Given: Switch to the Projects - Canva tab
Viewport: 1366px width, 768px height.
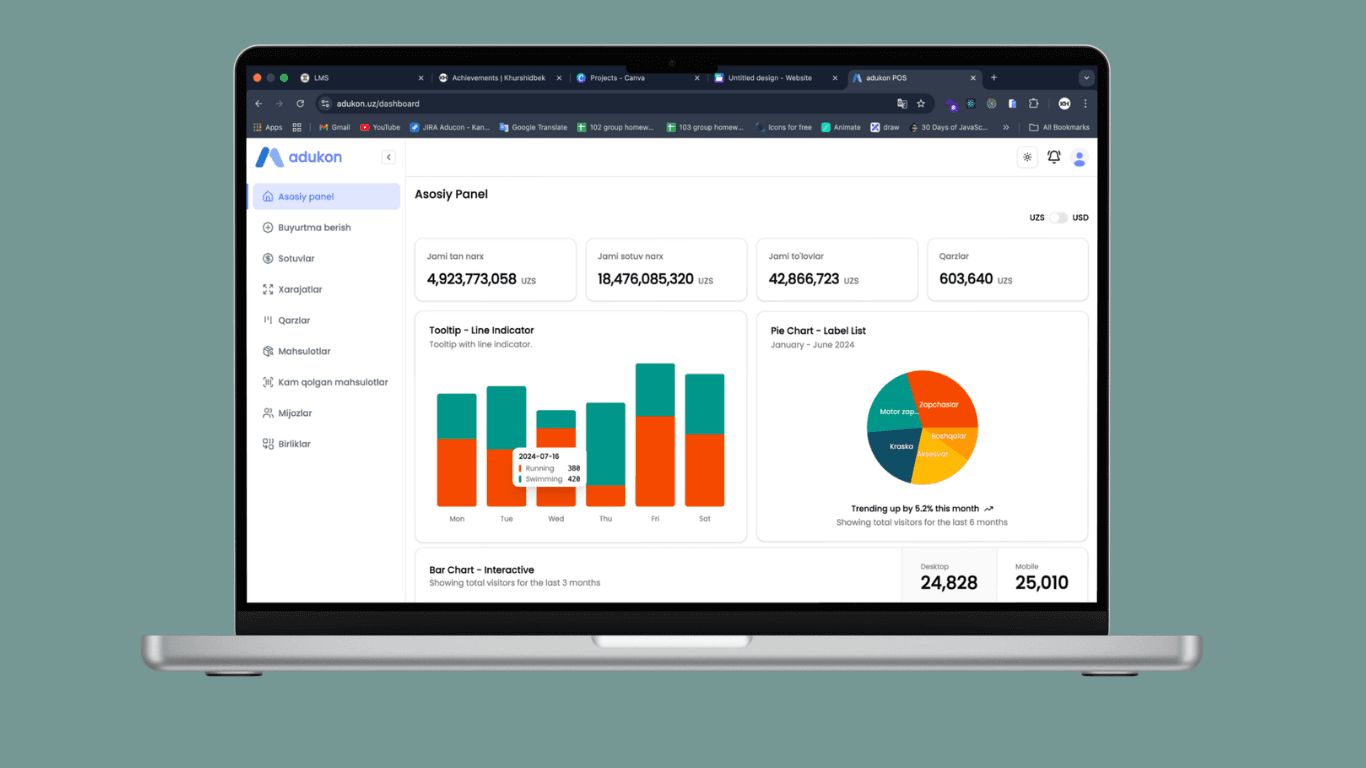Looking at the screenshot, I should [638, 78].
